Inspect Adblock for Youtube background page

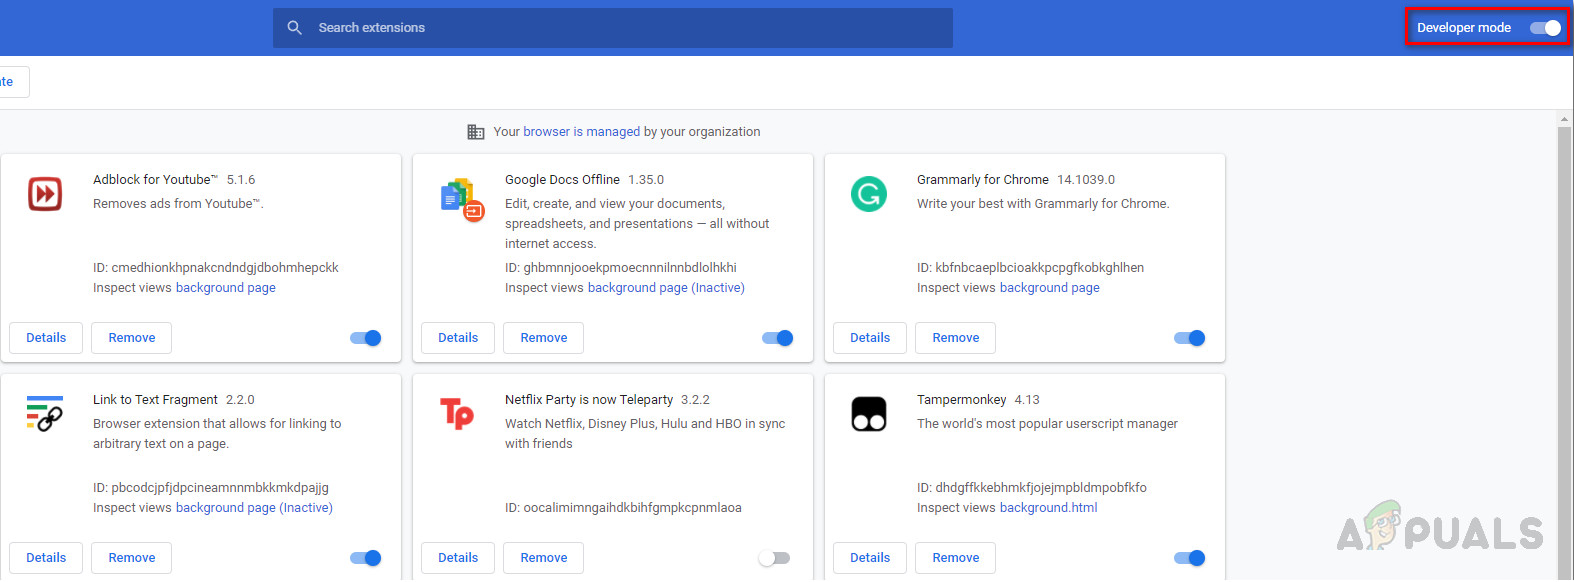coord(226,288)
